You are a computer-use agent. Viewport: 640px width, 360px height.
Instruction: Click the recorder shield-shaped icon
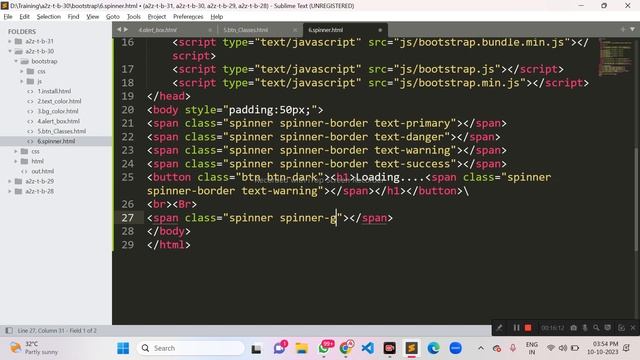pyautogui.click(x=608, y=327)
